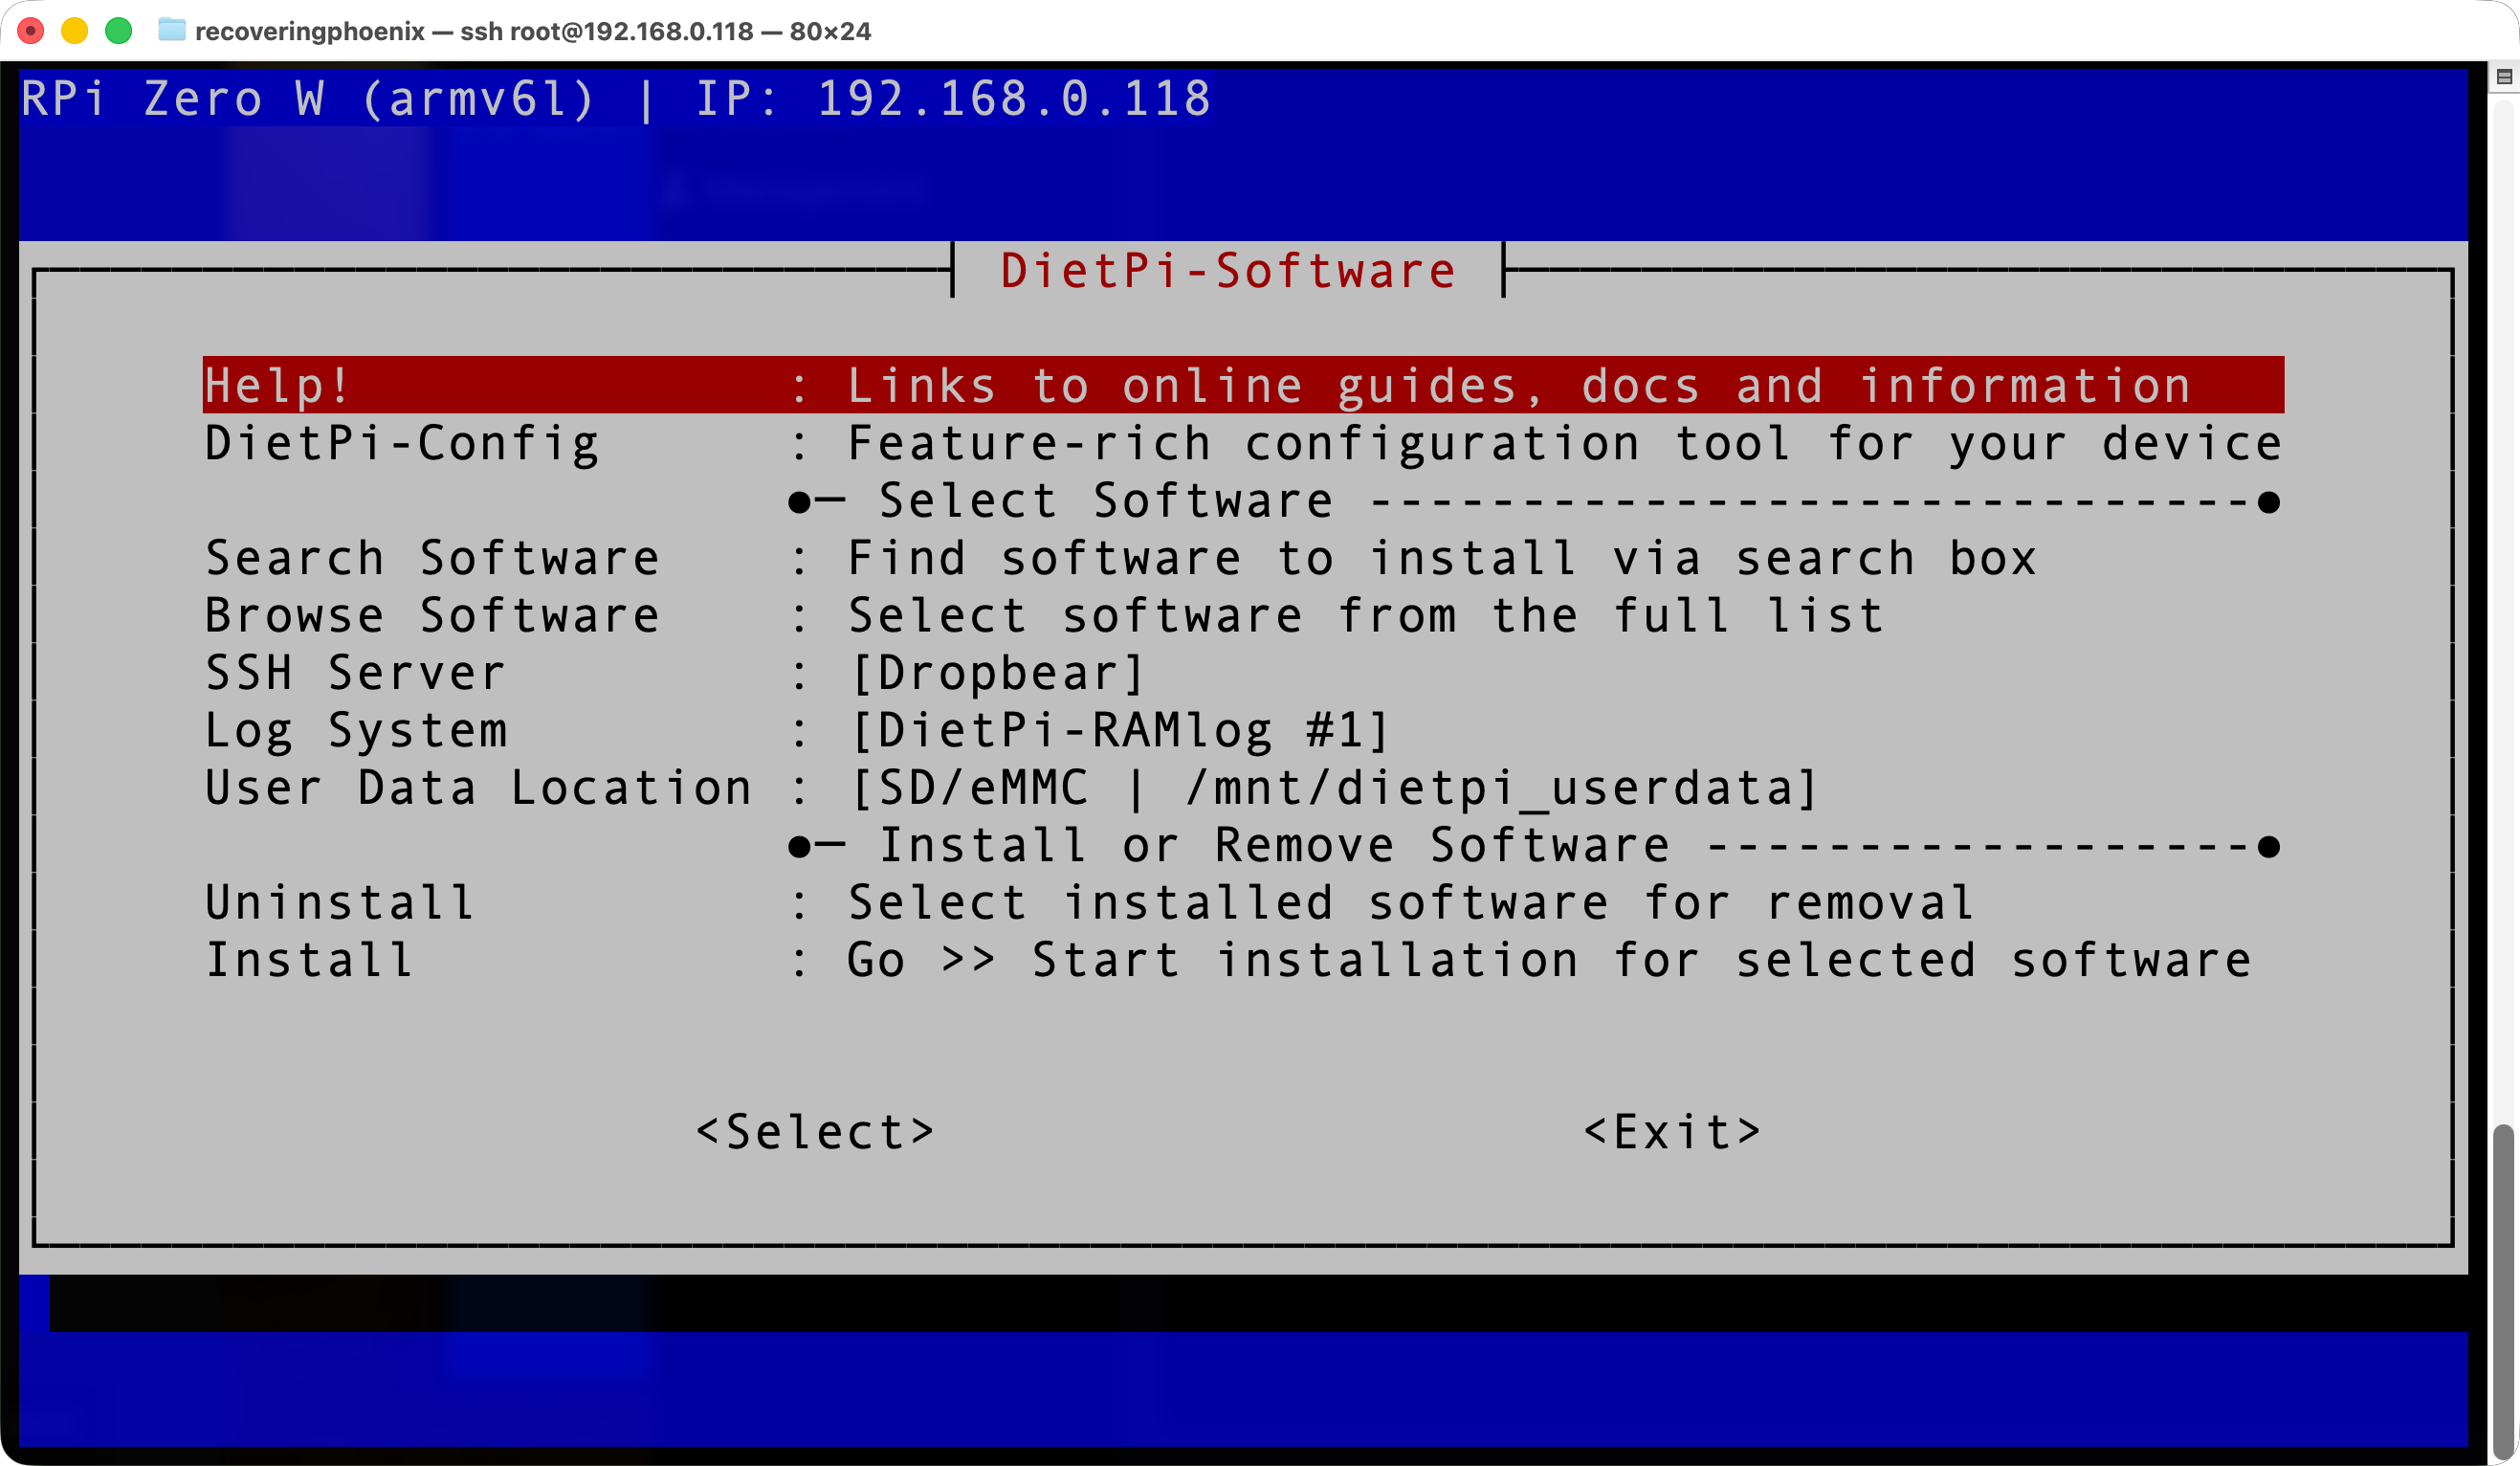Screen dimensions: 2520x1466
Task: Select SSH Server menu entry
Action: [x=1243, y=673]
